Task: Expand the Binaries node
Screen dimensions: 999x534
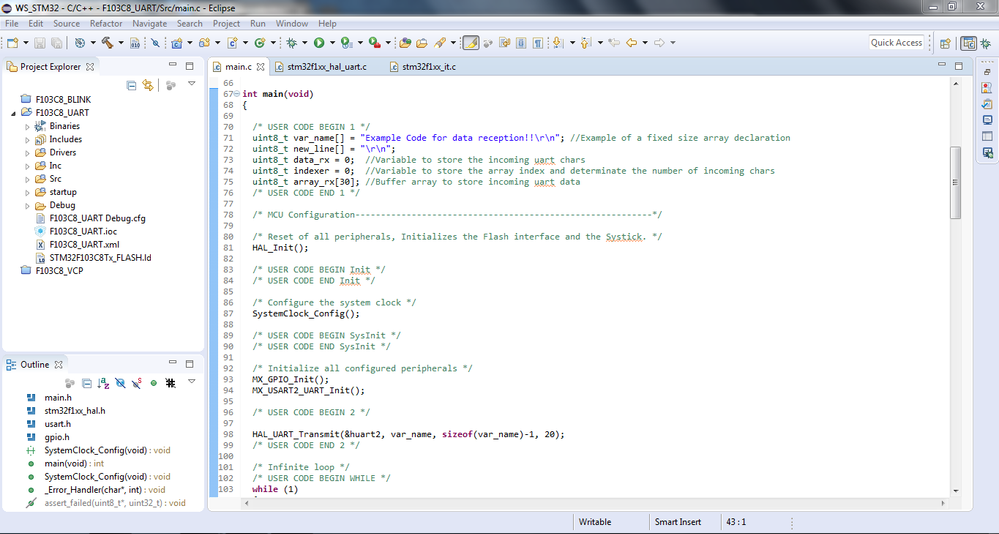Action: click(27, 126)
